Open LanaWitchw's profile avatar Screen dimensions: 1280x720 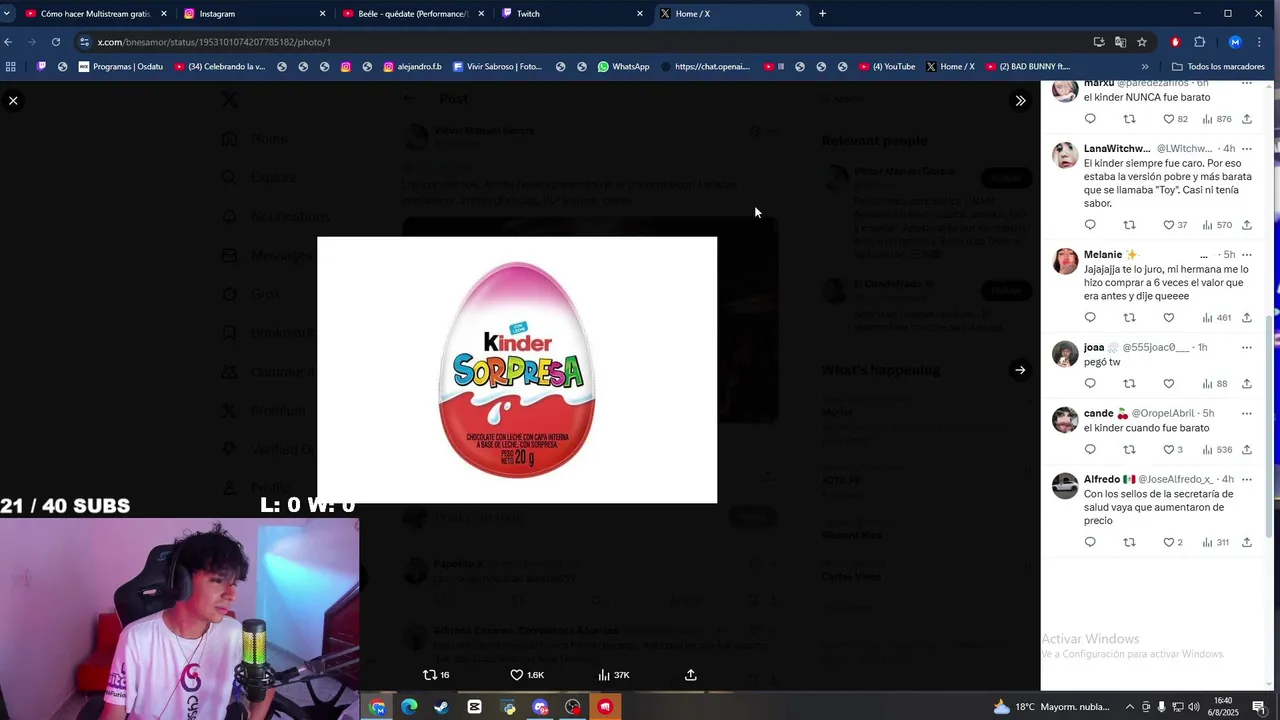(1065, 155)
